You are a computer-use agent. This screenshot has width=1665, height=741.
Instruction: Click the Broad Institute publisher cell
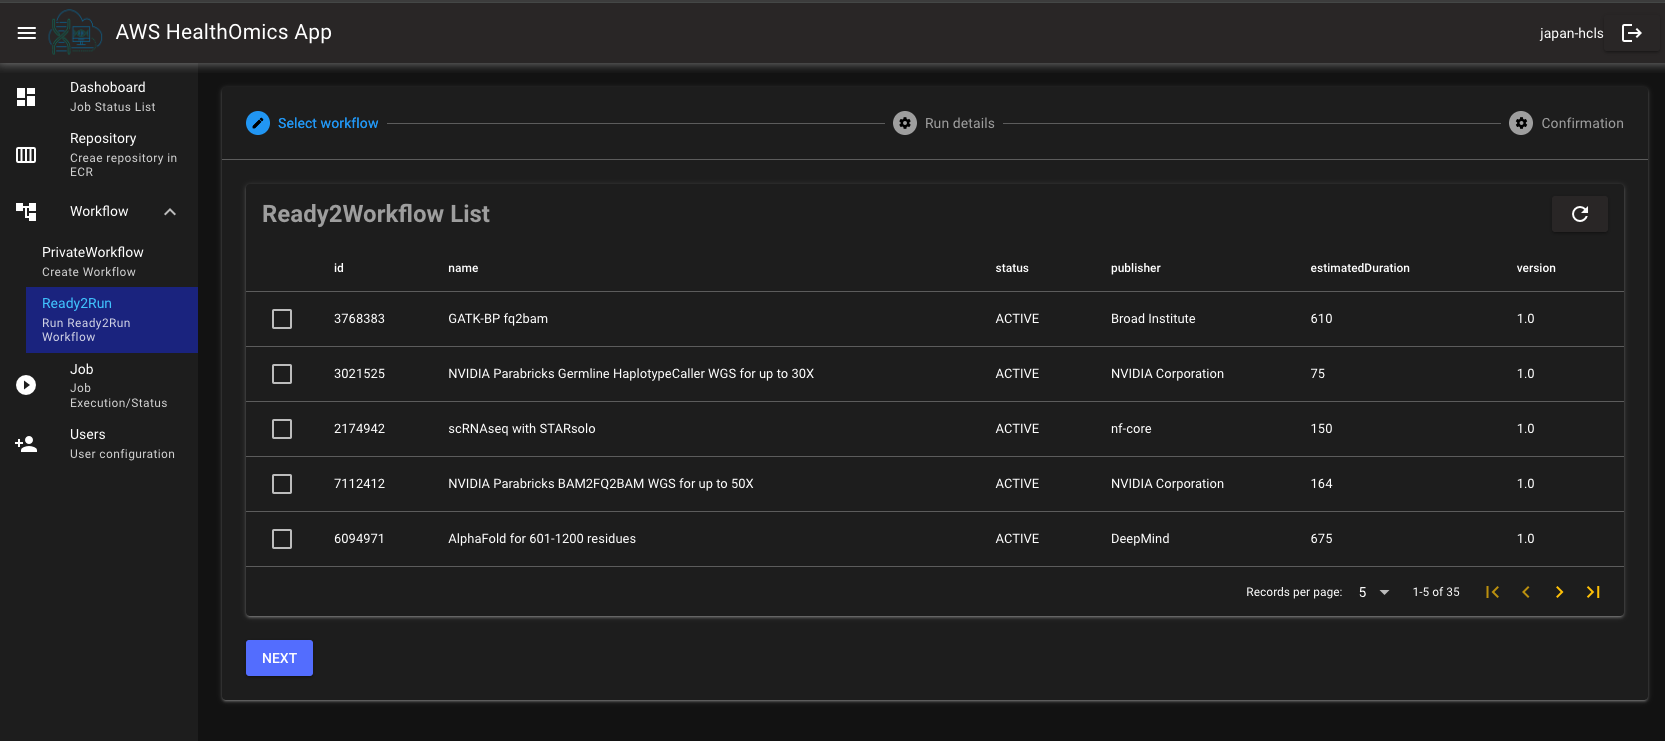click(x=1153, y=319)
